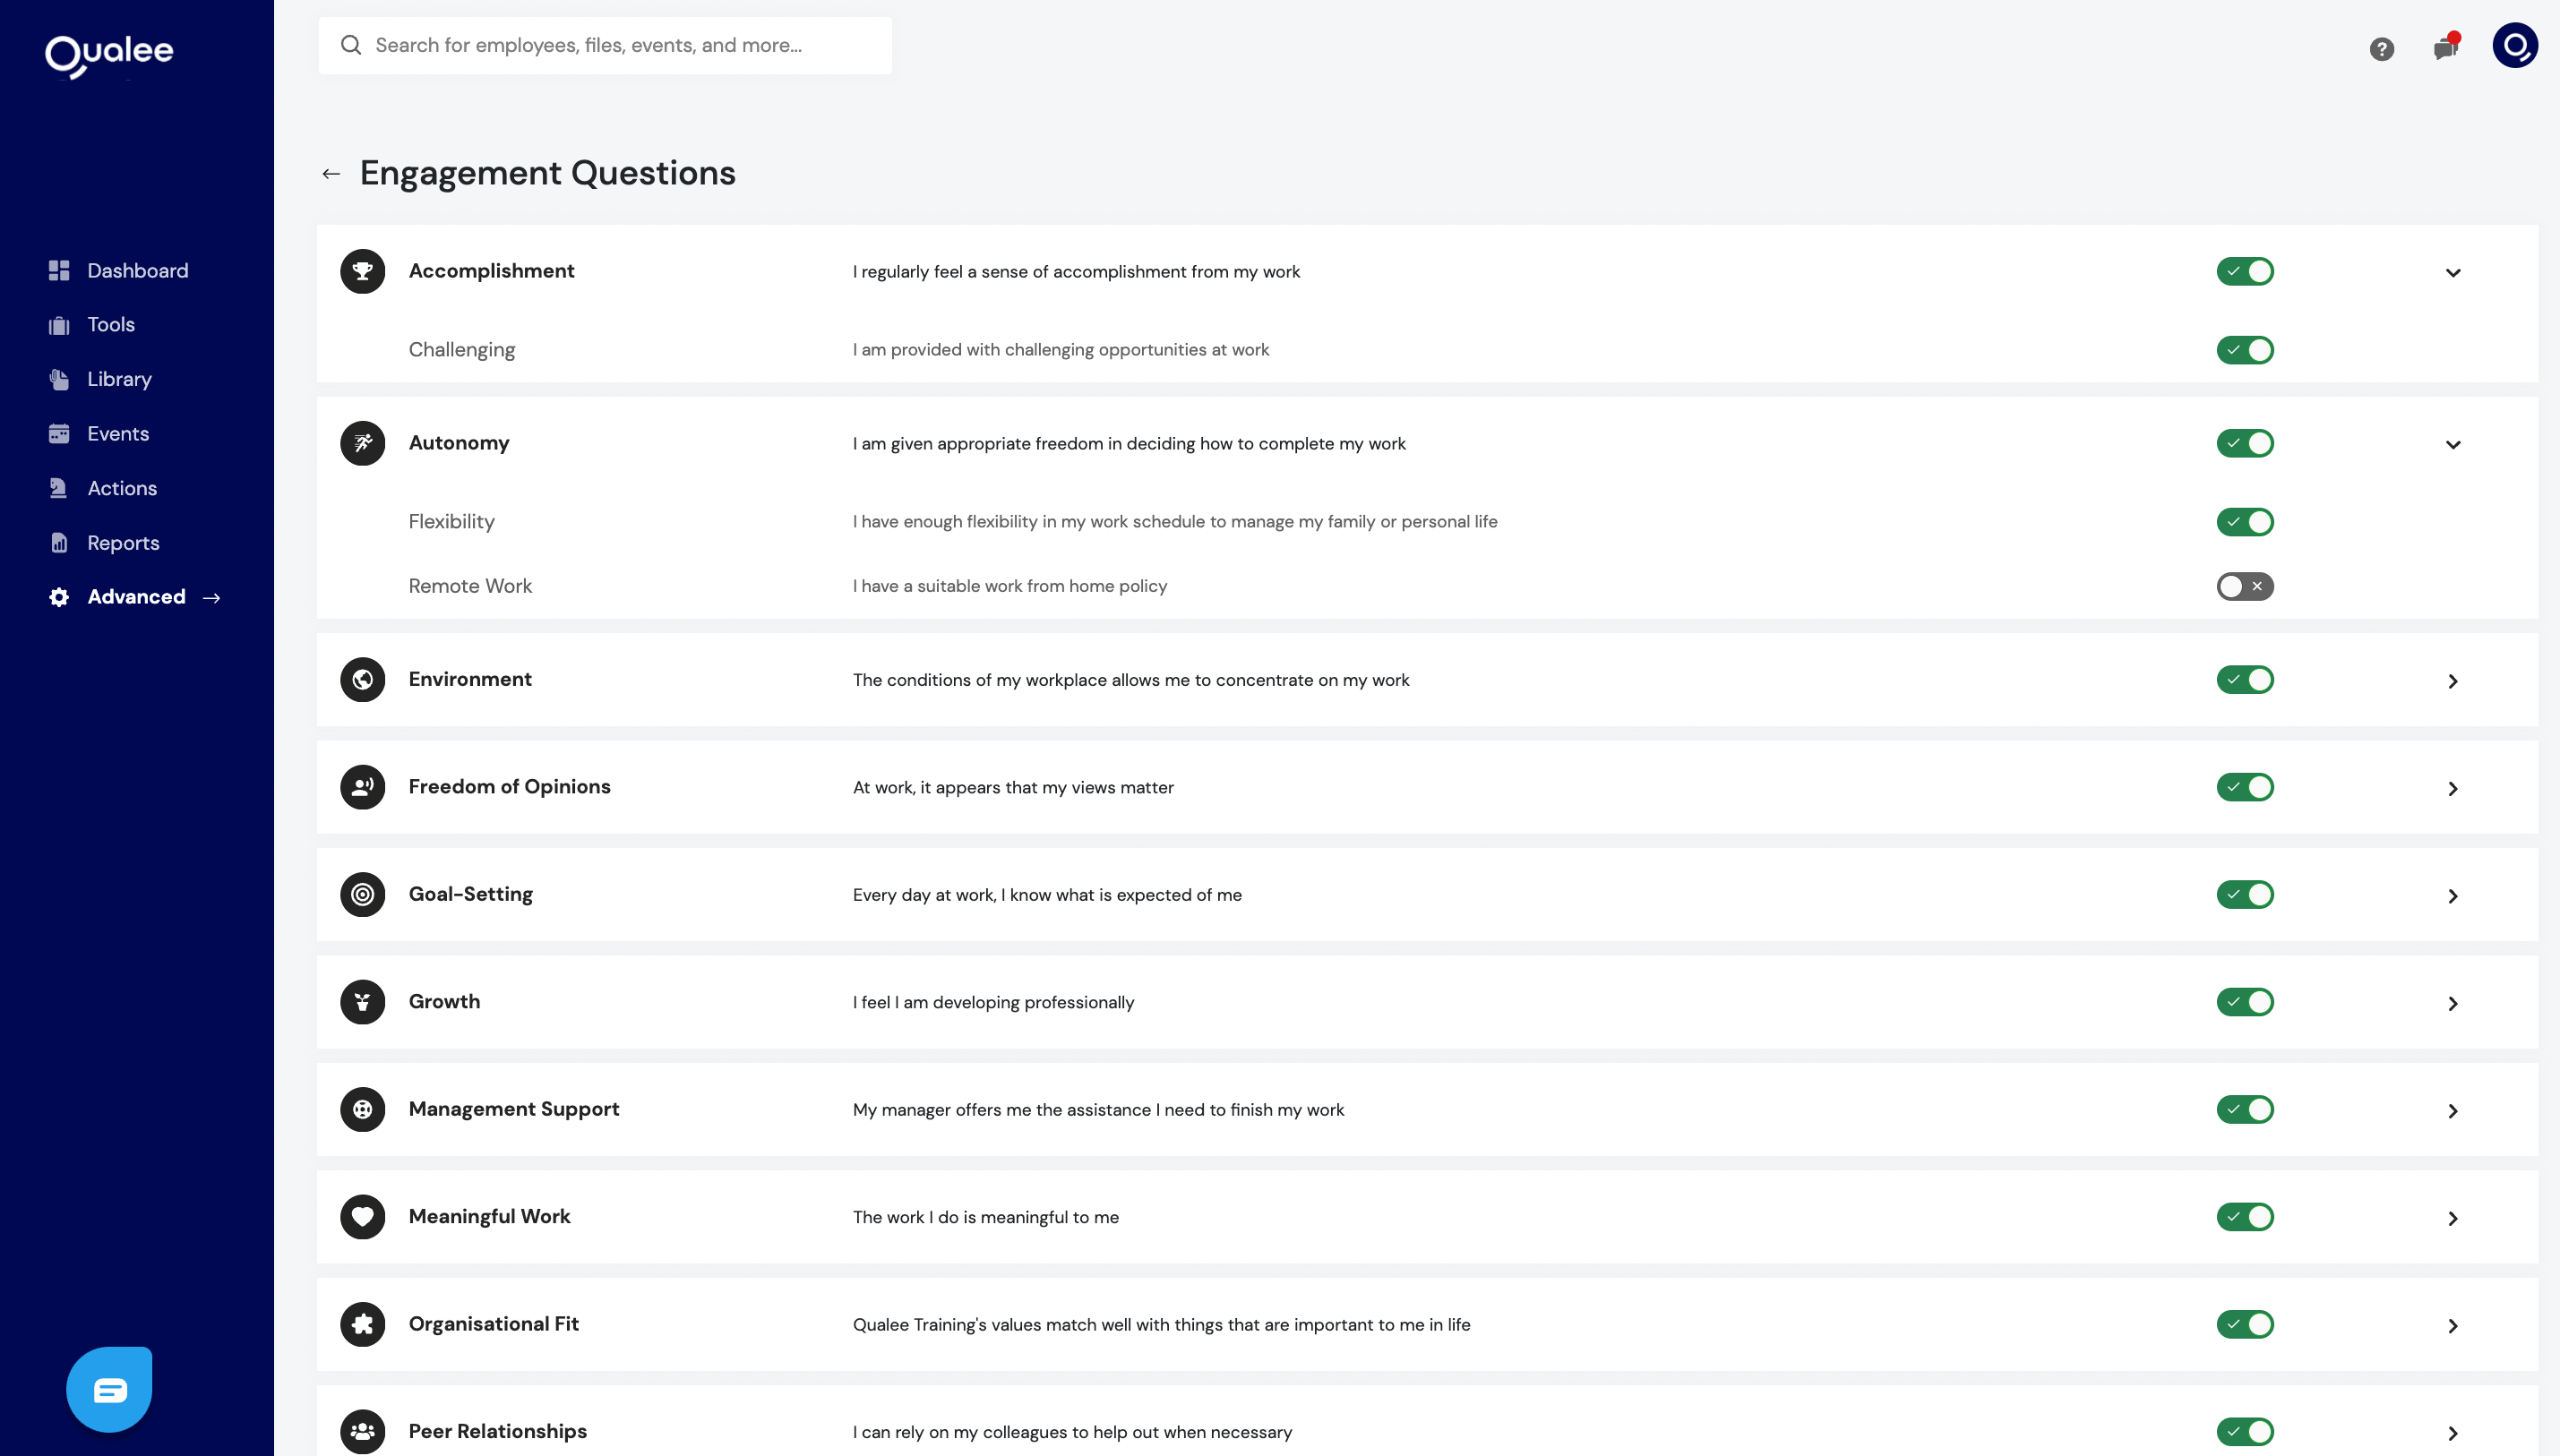Toggle off the Growth question

point(2244,1002)
